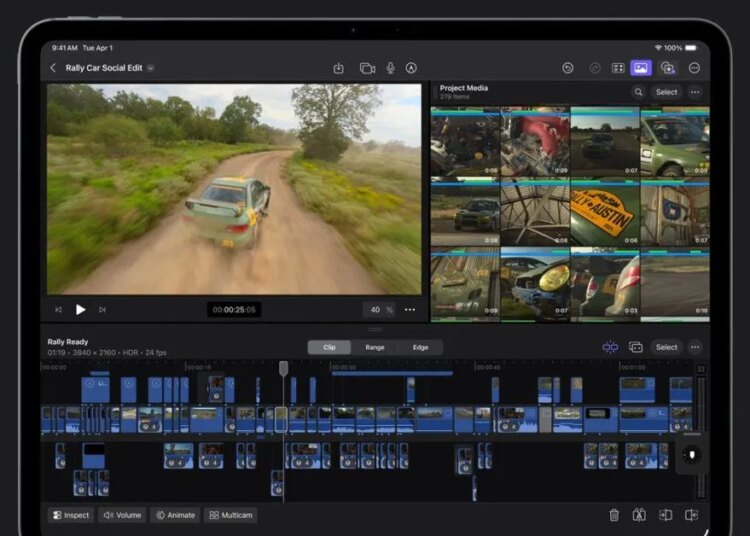Open viewer options ellipsis menu
The height and width of the screenshot is (536, 750).
click(x=410, y=310)
